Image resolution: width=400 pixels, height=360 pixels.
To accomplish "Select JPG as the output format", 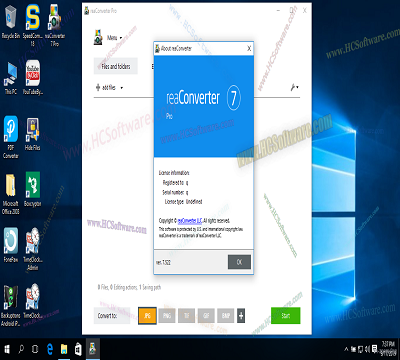I will pos(147,316).
